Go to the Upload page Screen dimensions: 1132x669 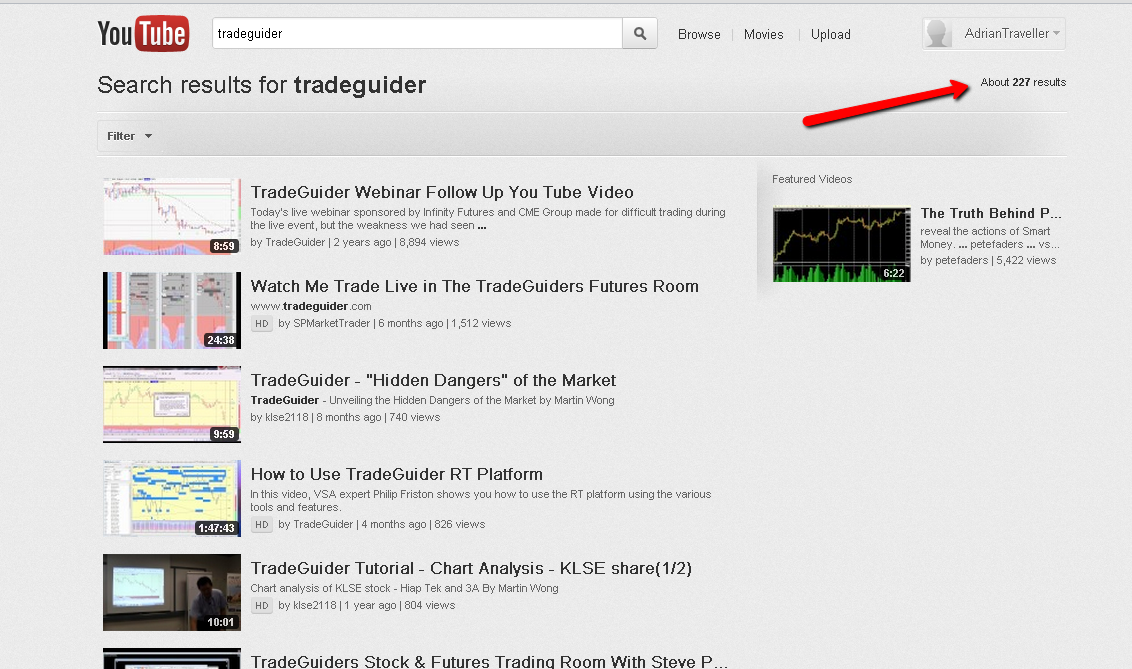830,35
